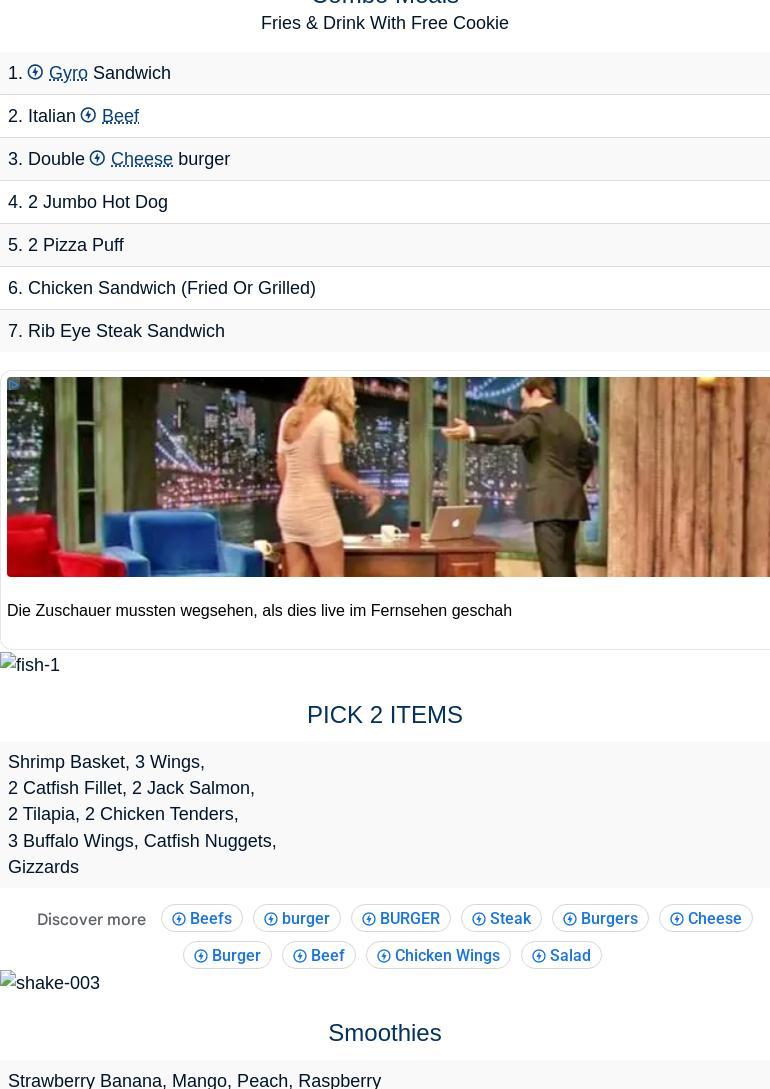Select the Beefs discover chip
770x1089 pixels.
pyautogui.click(x=202, y=918)
